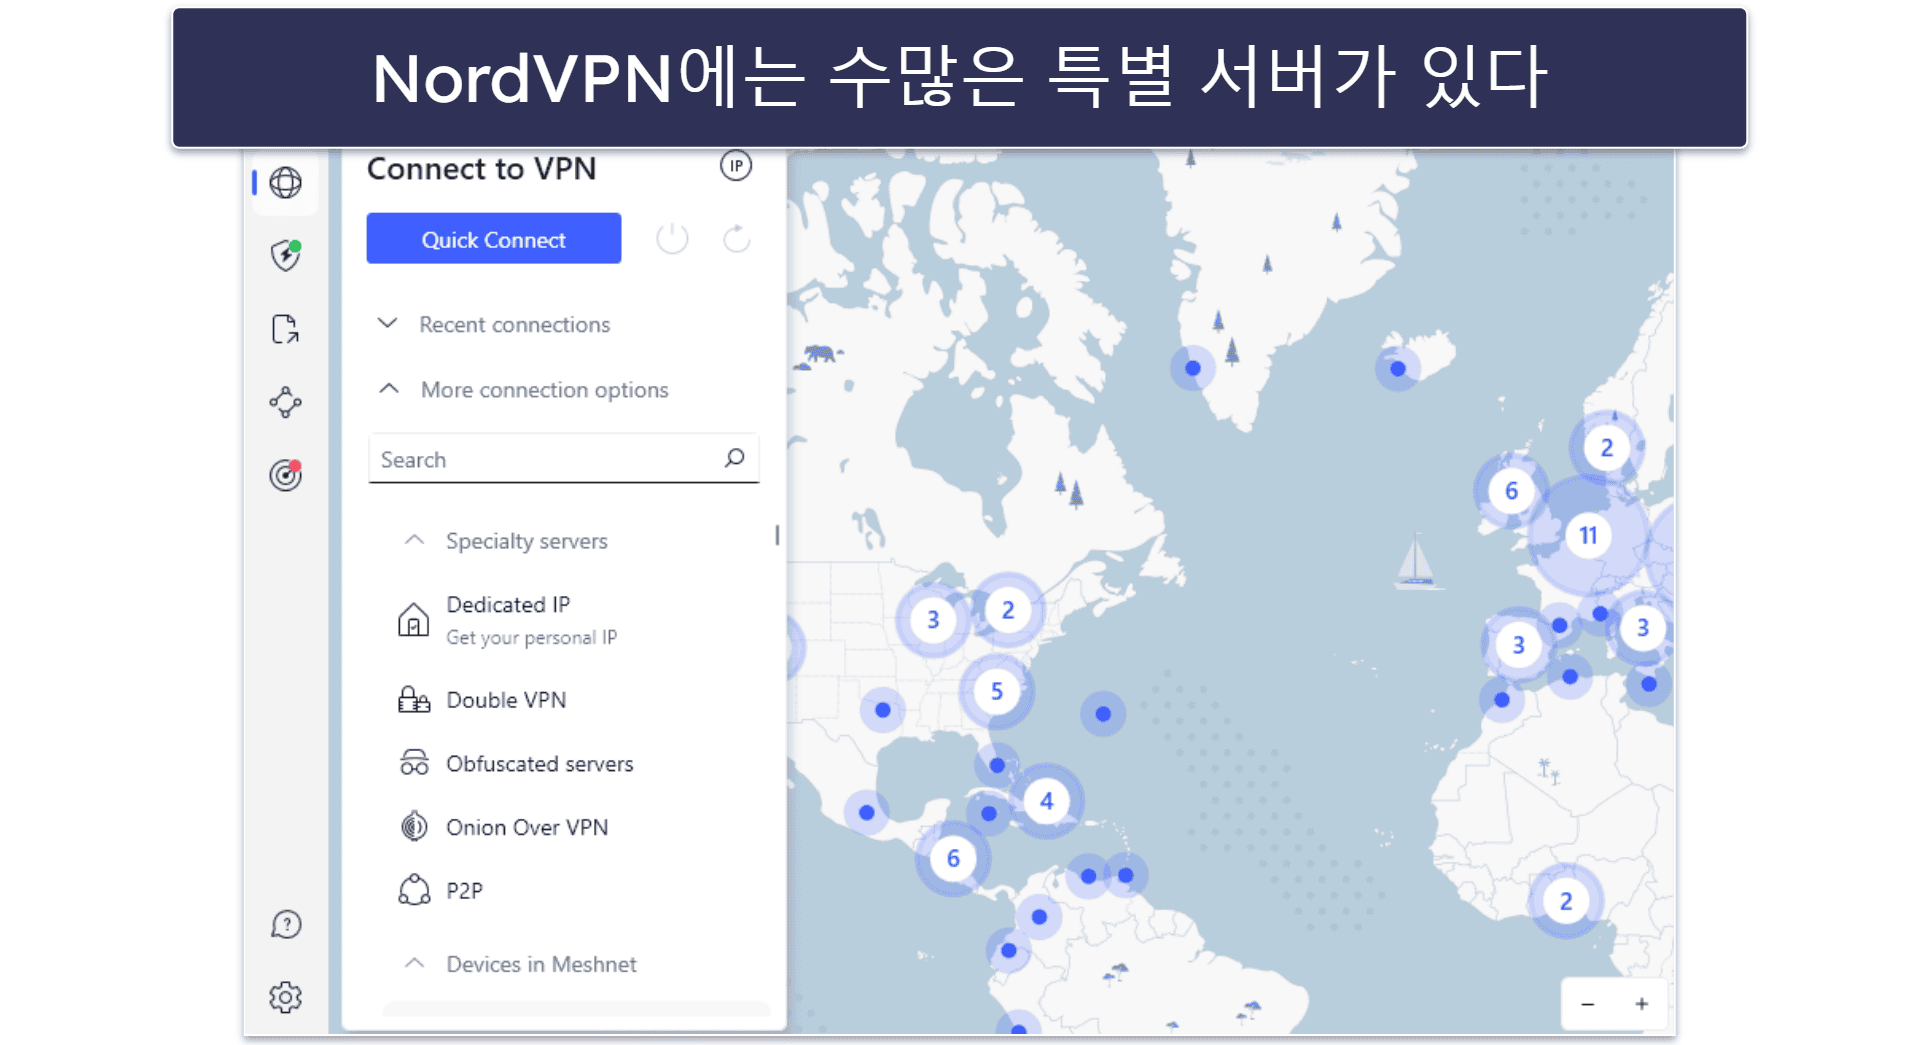Select Obfuscated servers option

540,763
